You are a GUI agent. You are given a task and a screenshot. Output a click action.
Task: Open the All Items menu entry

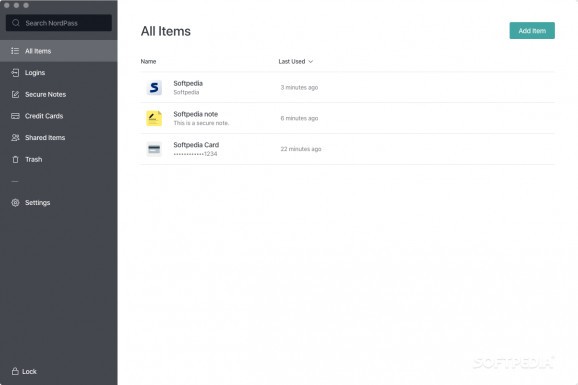pos(59,51)
